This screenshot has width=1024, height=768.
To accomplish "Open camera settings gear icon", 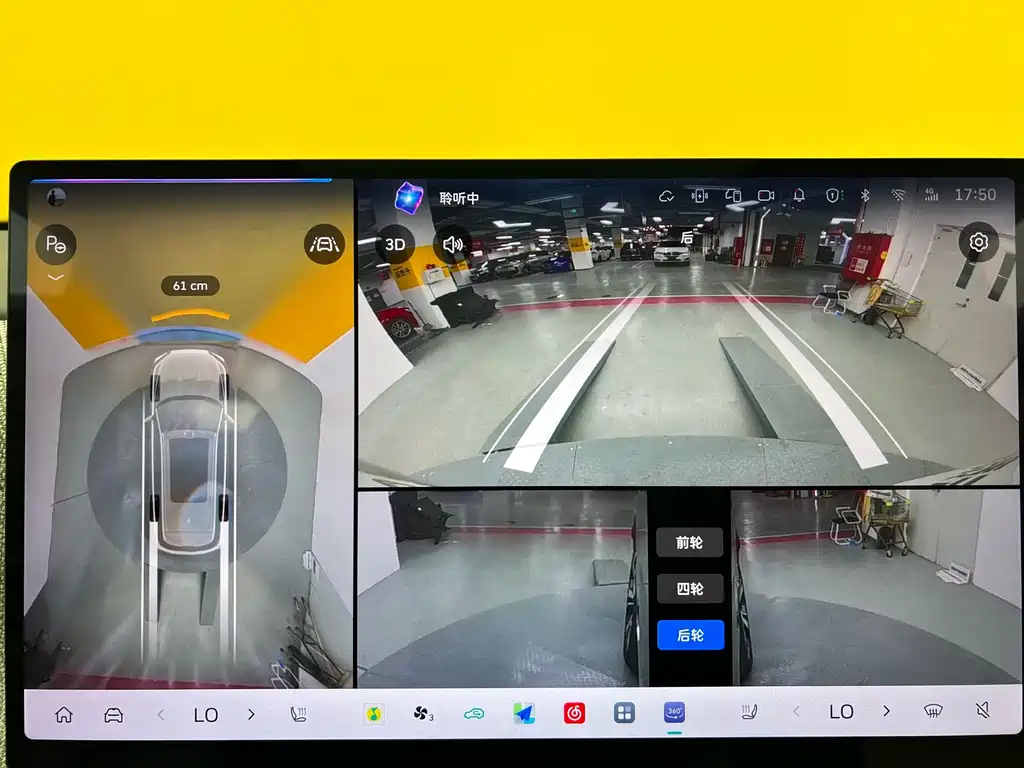I will point(978,242).
